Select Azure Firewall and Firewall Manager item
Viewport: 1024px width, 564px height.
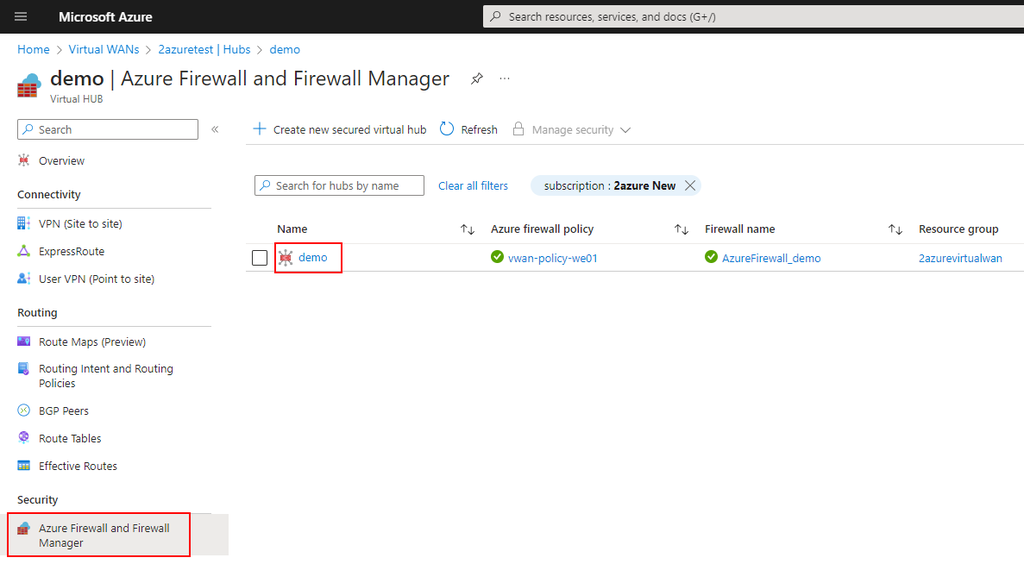(x=104, y=535)
